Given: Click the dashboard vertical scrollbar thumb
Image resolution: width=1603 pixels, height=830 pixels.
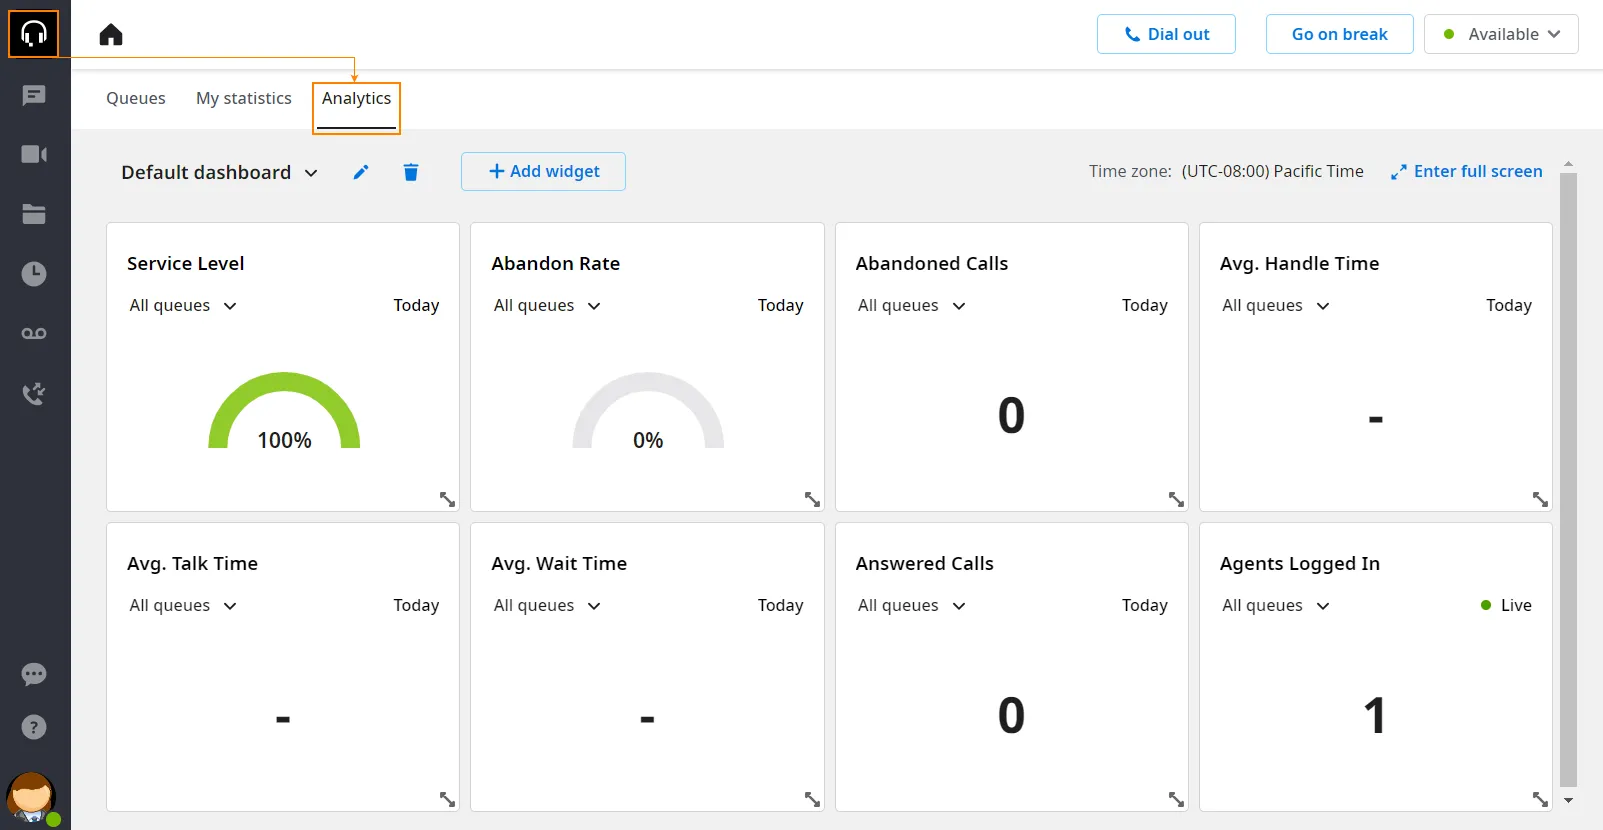Looking at the screenshot, I should (1568, 480).
